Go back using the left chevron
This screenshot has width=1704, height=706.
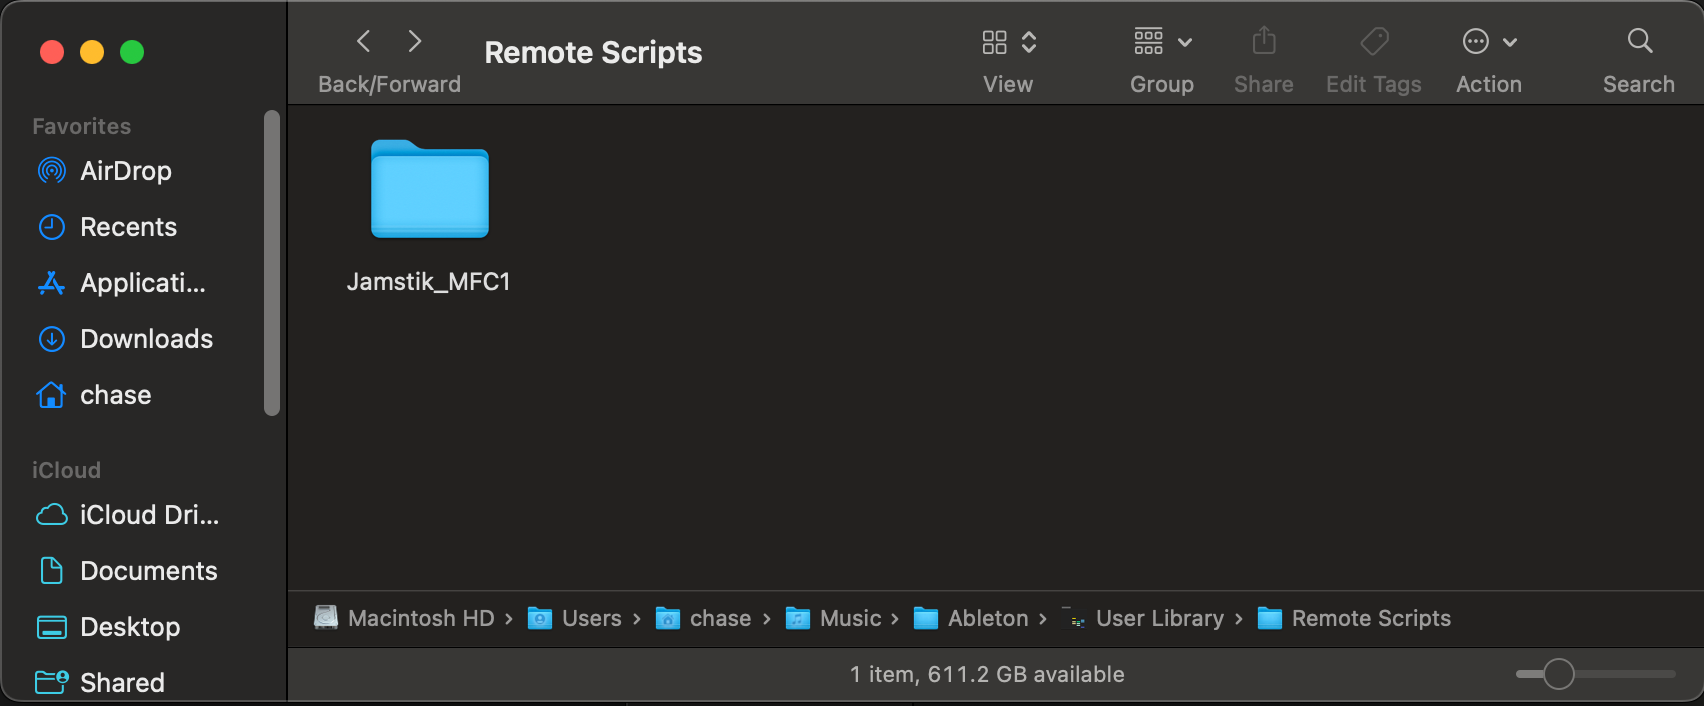[364, 41]
